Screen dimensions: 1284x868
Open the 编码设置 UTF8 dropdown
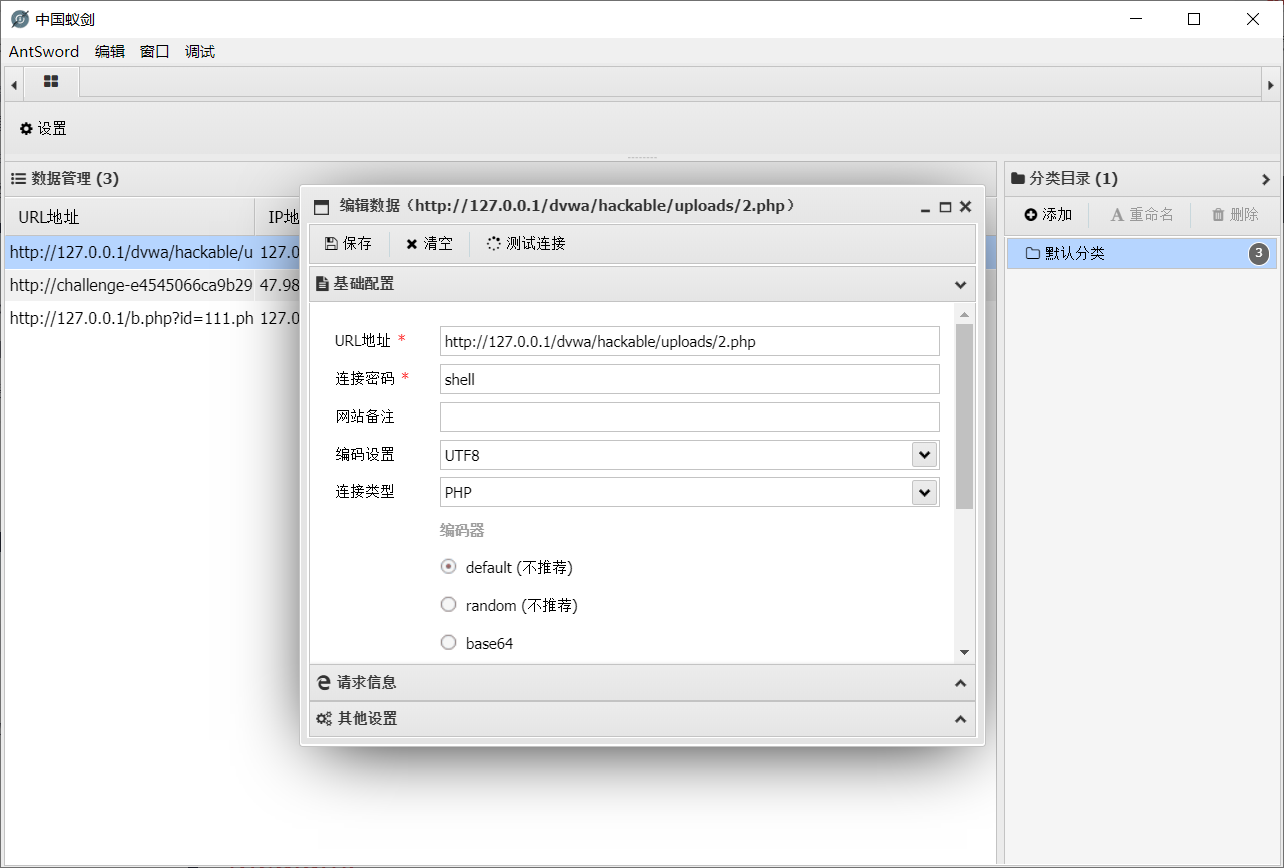(924, 455)
